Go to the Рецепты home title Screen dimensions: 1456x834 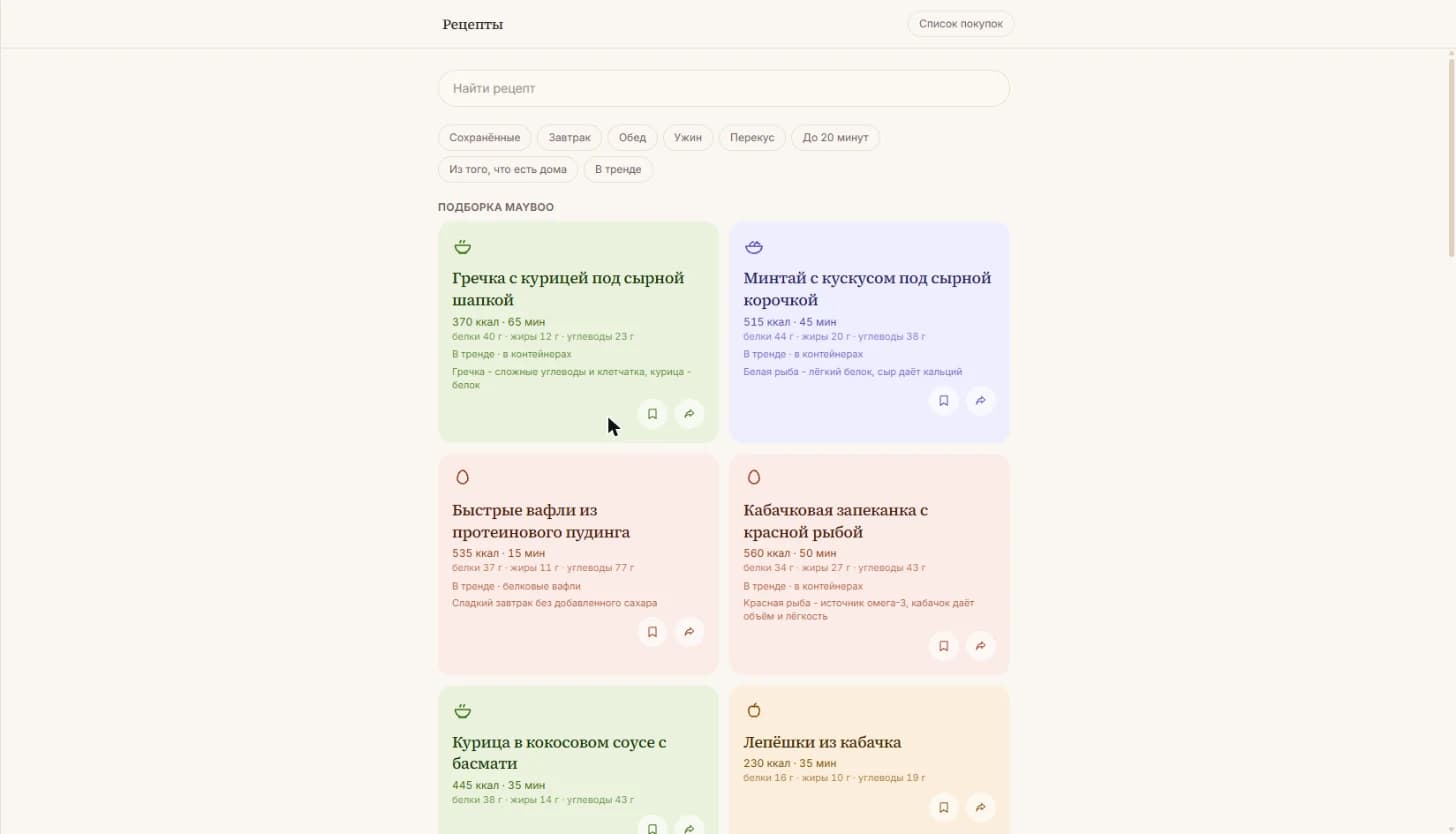[x=473, y=24]
